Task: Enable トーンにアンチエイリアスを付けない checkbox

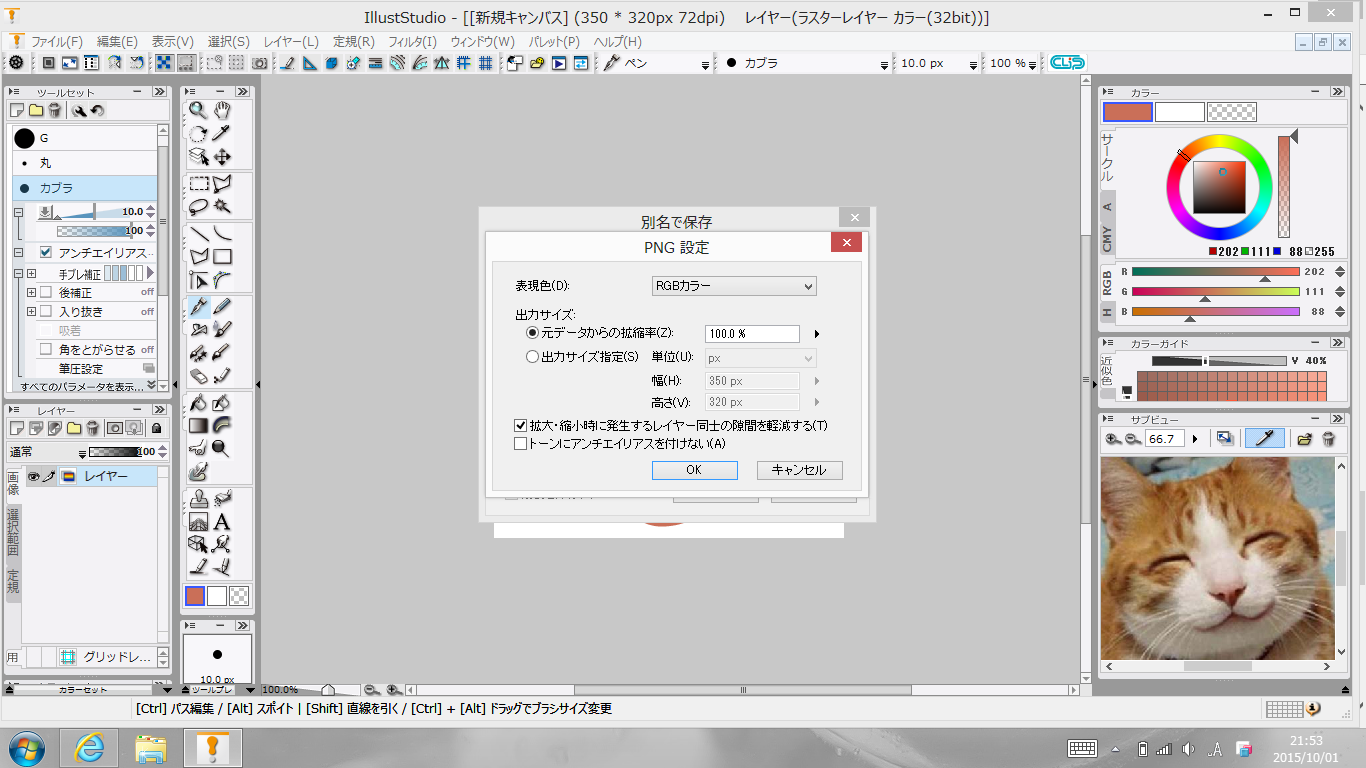Action: (520, 444)
